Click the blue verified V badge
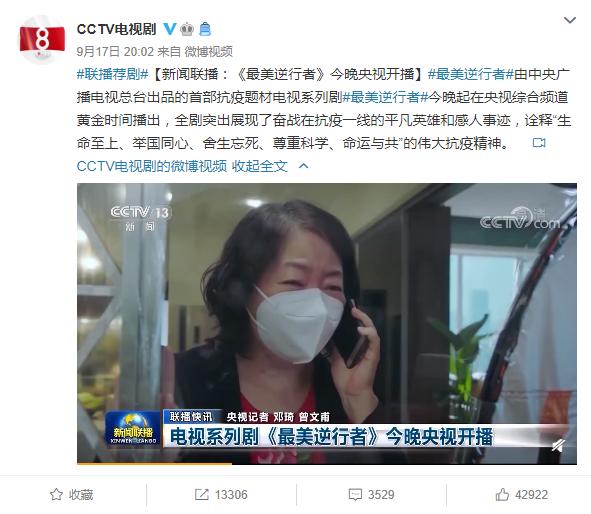591x514 pixels. click(170, 29)
